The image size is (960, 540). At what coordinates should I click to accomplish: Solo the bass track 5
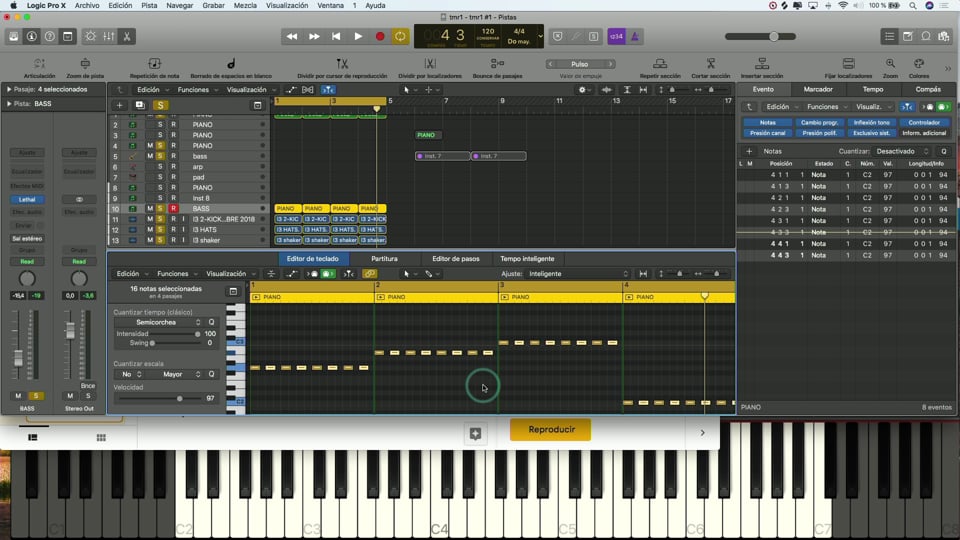point(160,156)
